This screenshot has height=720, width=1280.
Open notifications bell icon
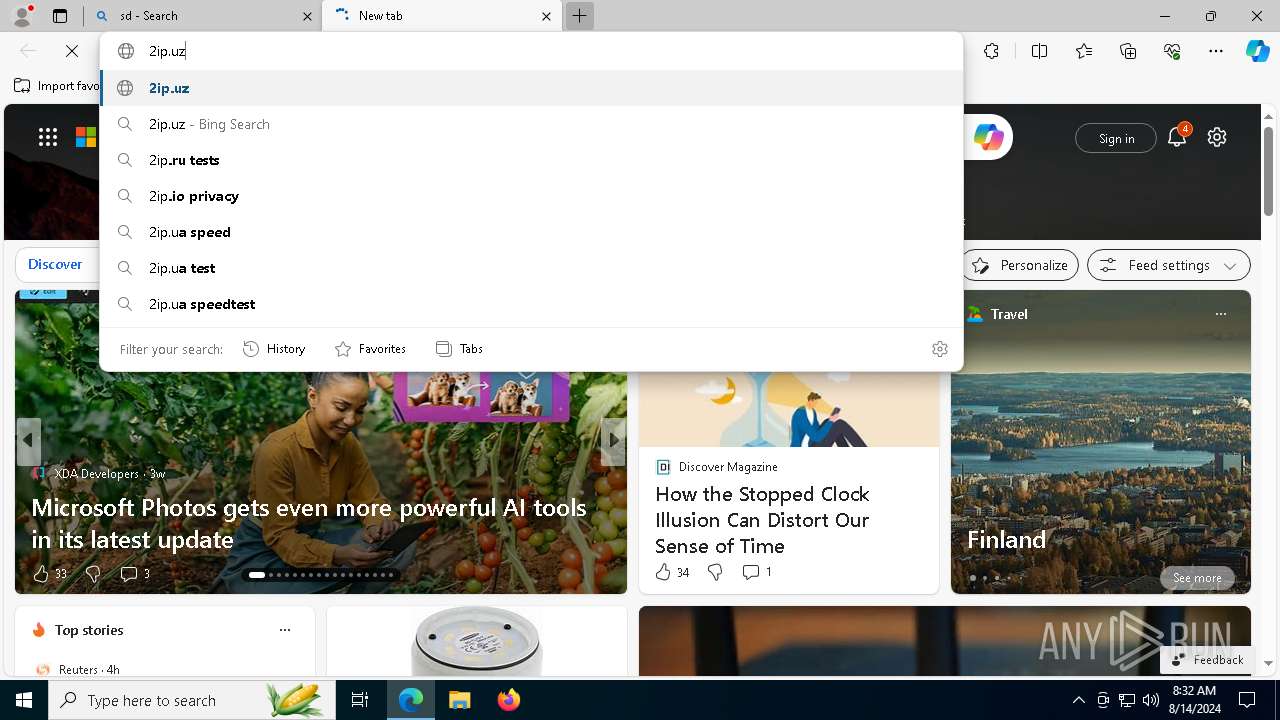coord(1177,137)
